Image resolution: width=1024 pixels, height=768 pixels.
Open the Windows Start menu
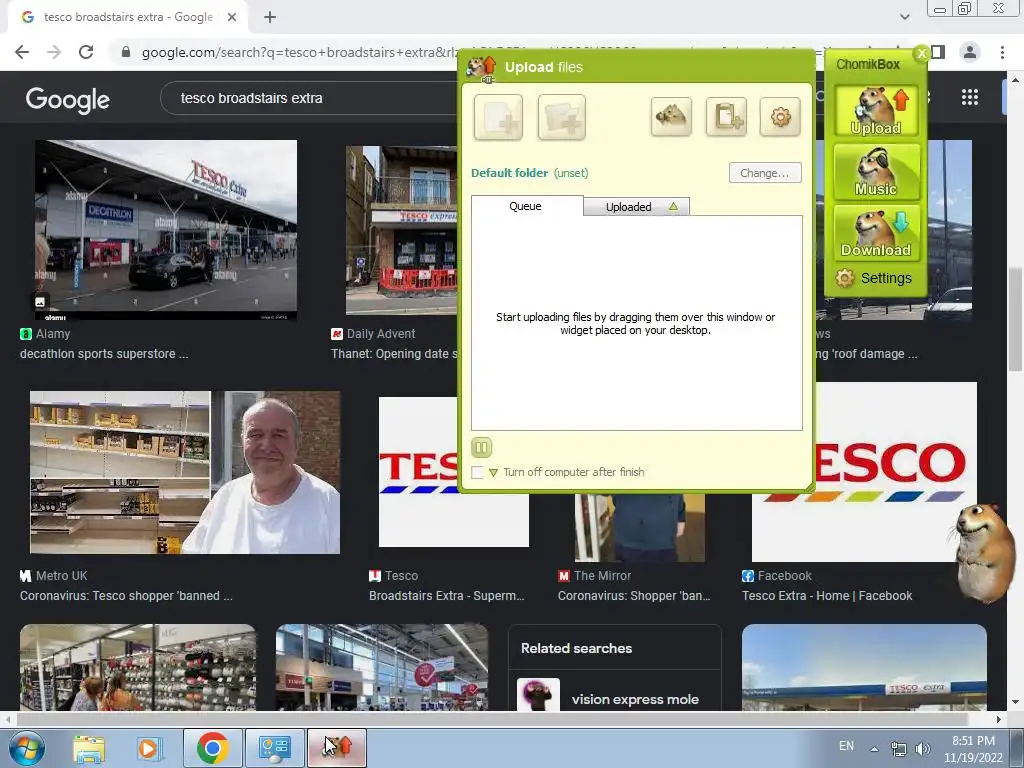(27, 748)
